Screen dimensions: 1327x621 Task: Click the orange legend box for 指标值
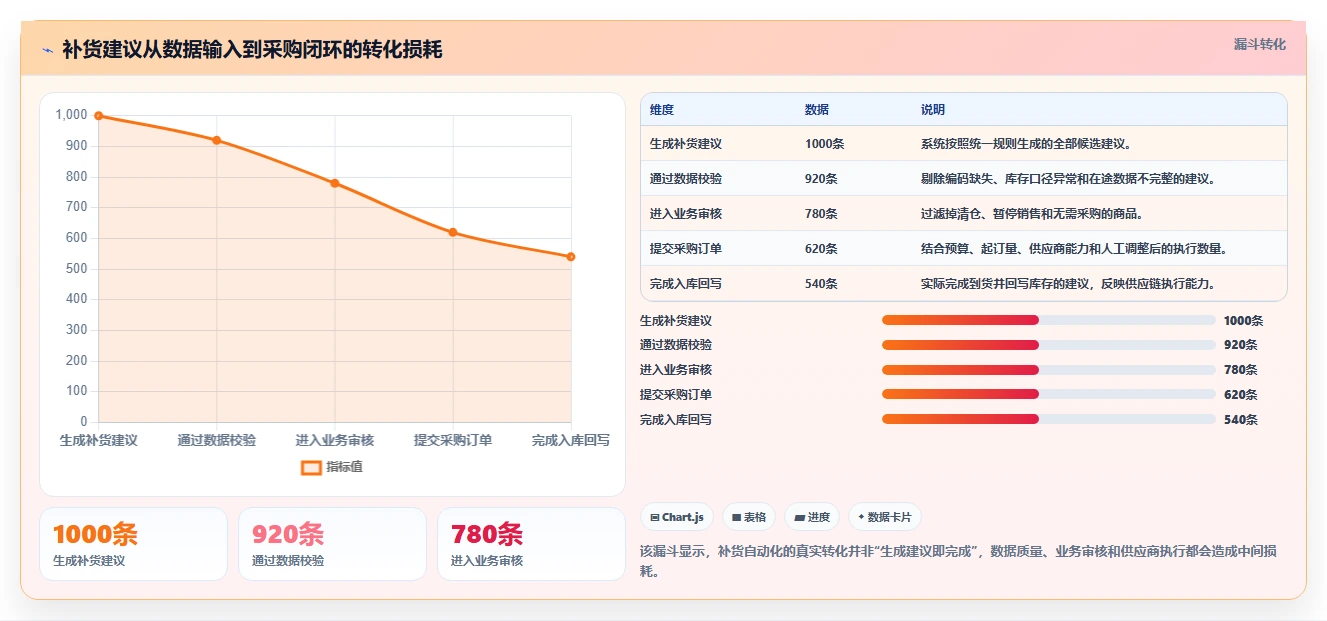pyautogui.click(x=312, y=467)
